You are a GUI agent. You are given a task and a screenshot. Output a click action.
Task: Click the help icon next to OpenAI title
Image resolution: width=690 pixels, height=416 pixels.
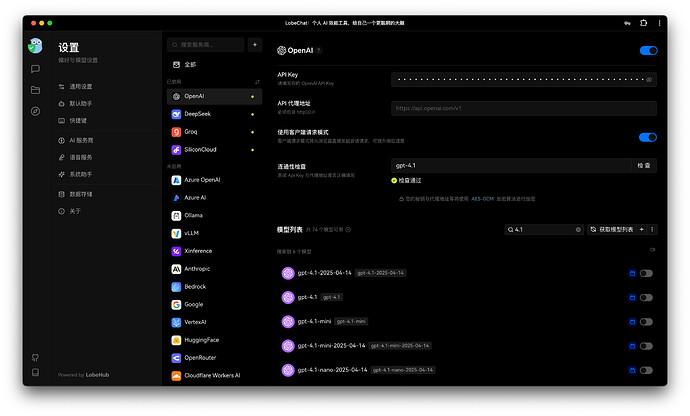(x=319, y=51)
